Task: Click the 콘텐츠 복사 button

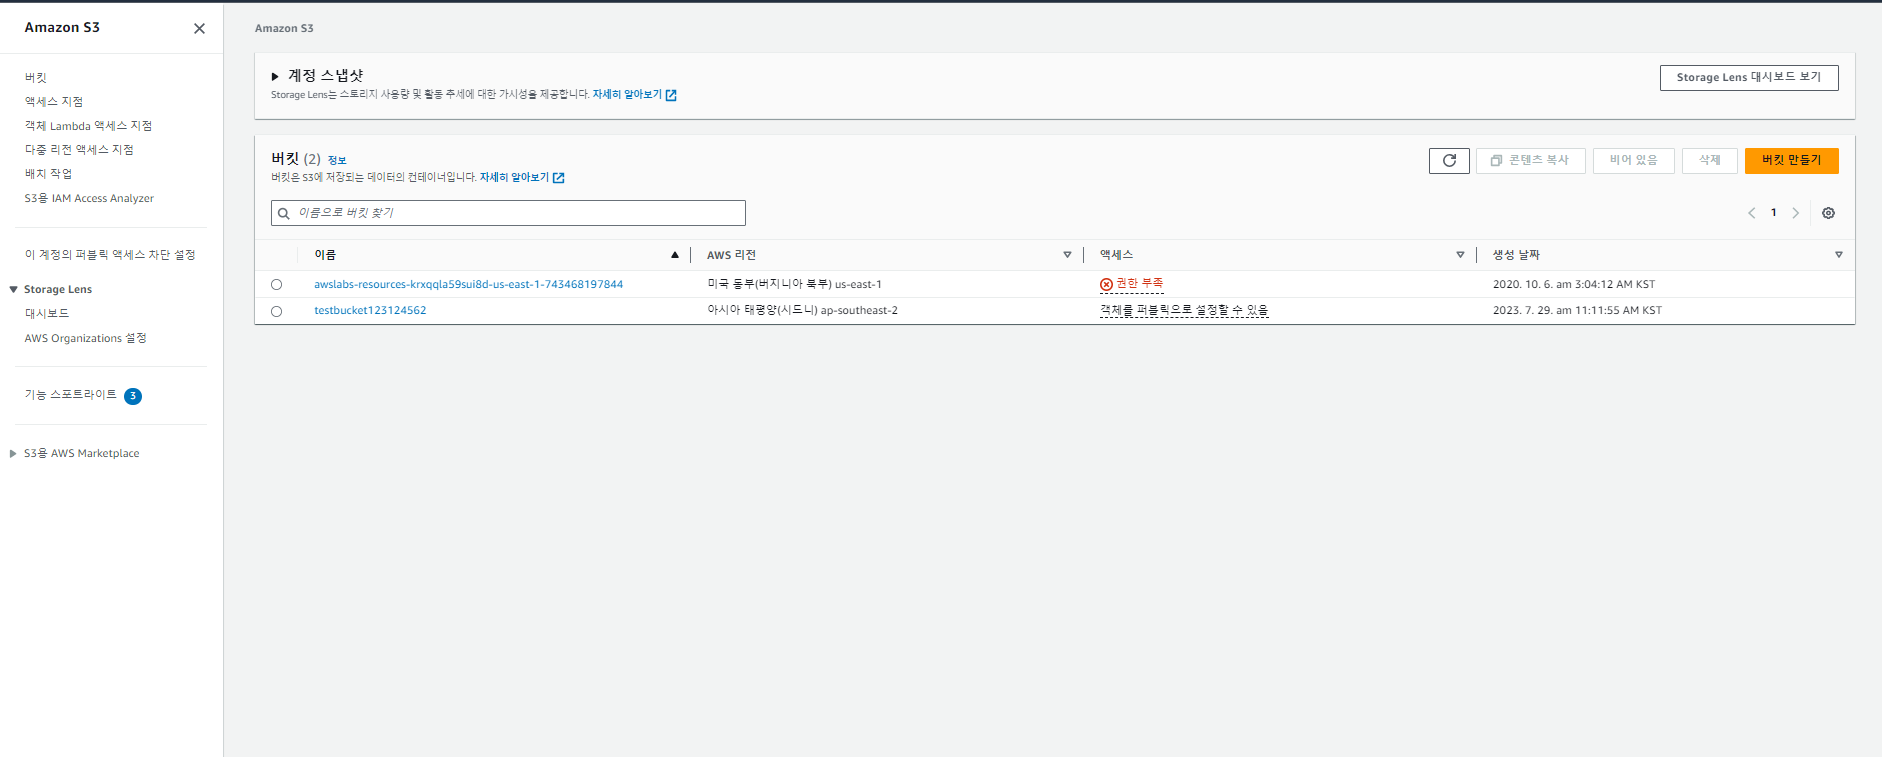Action: click(x=1530, y=161)
